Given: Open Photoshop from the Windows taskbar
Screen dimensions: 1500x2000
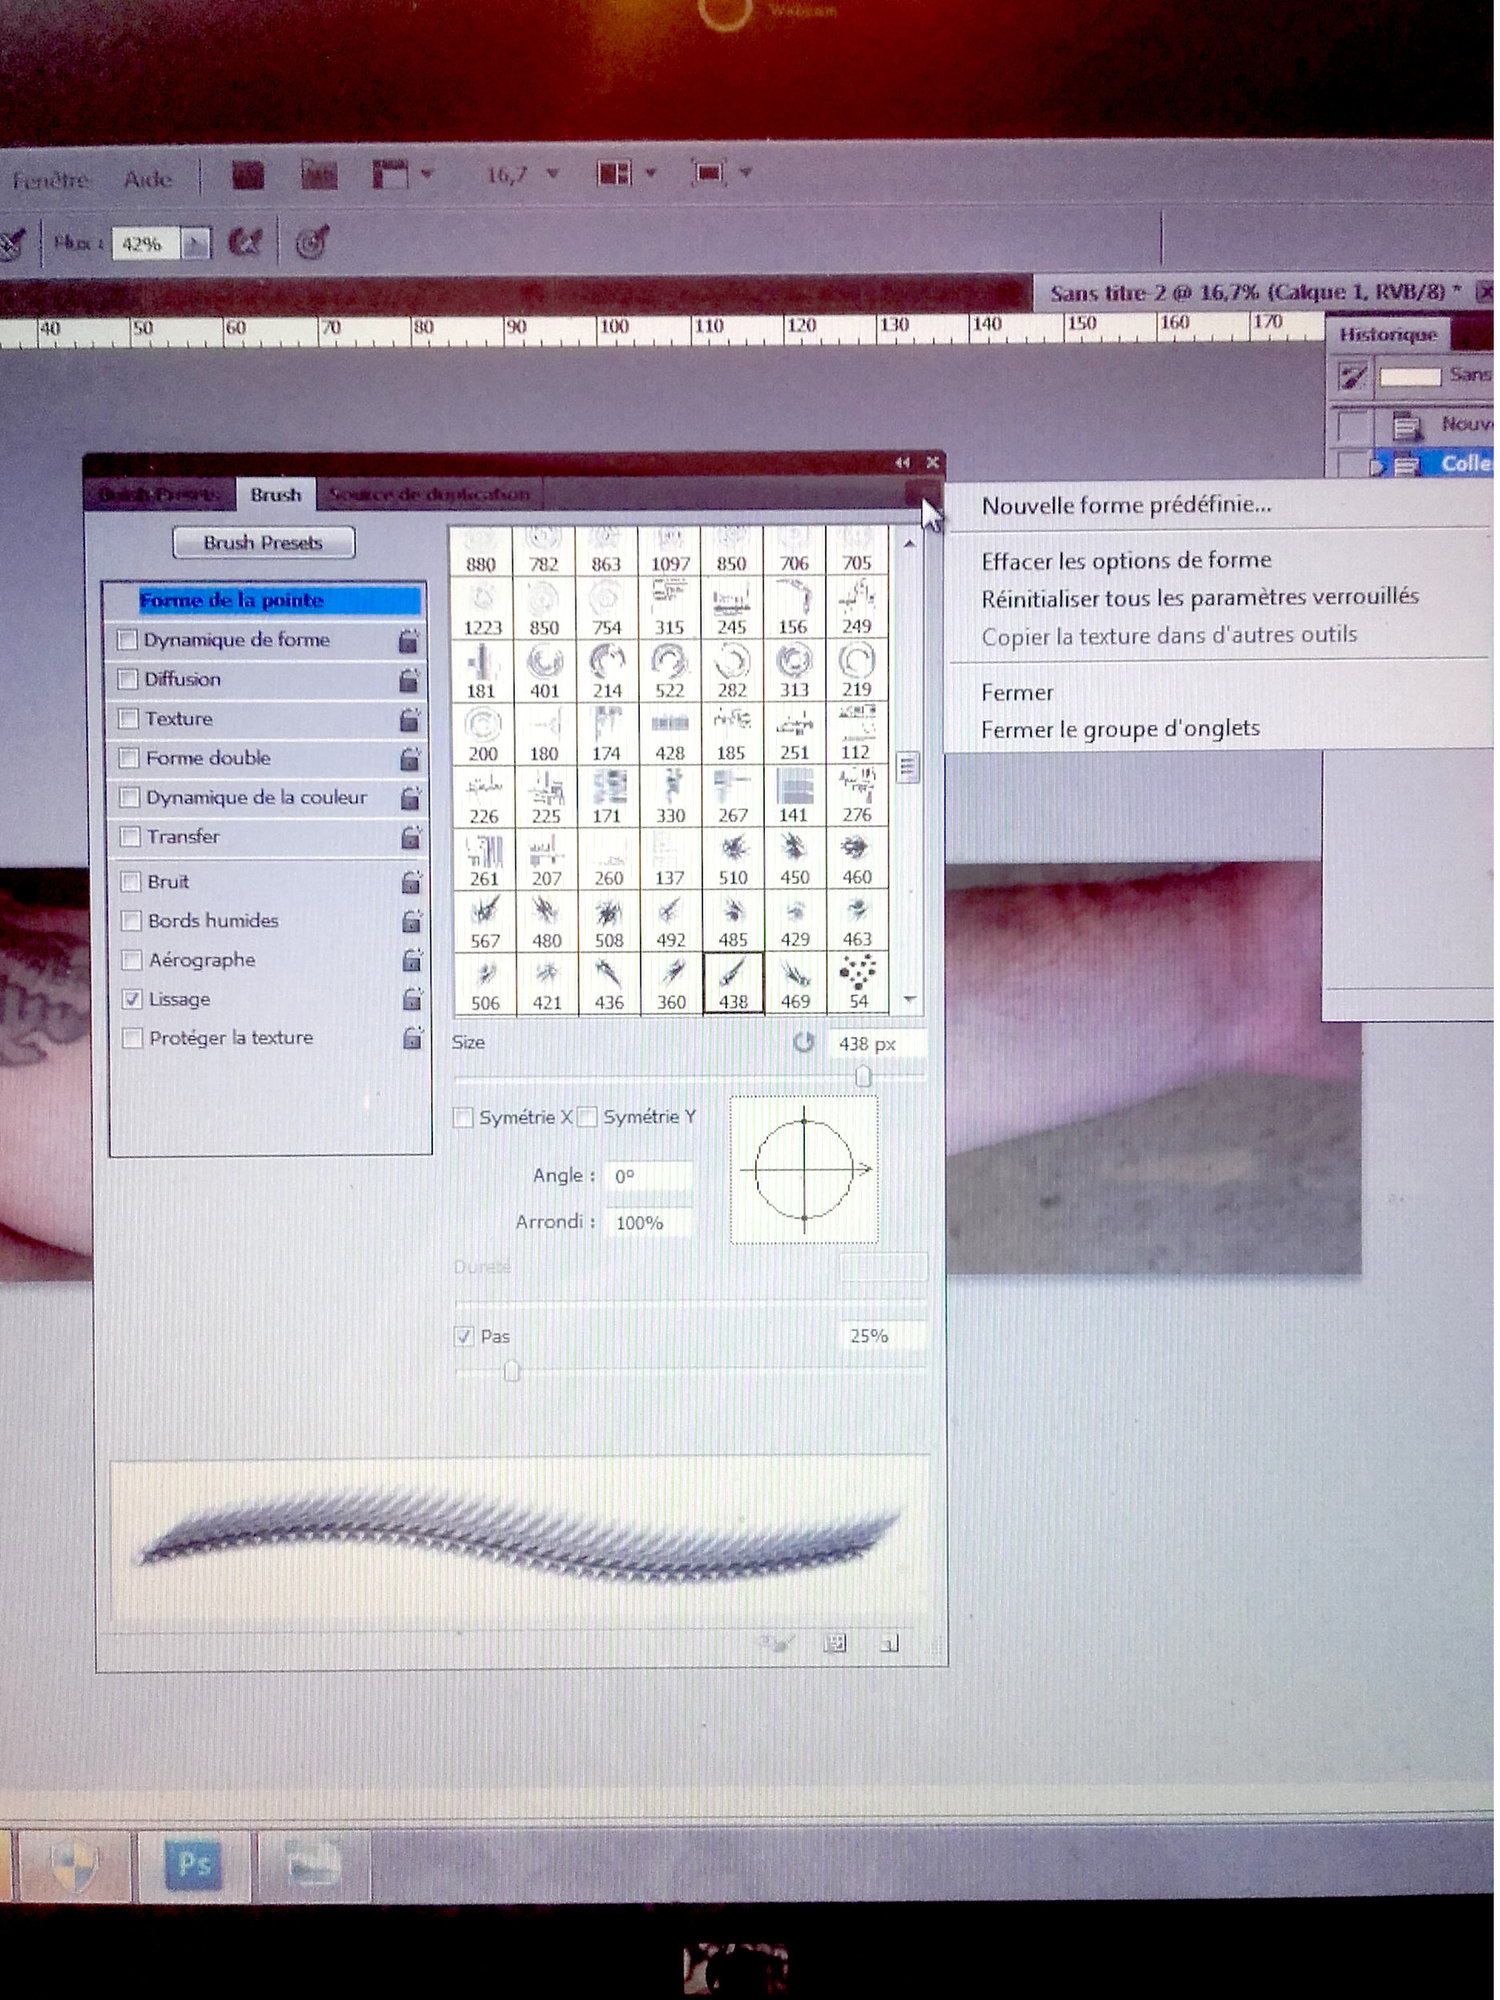Looking at the screenshot, I should [193, 1865].
